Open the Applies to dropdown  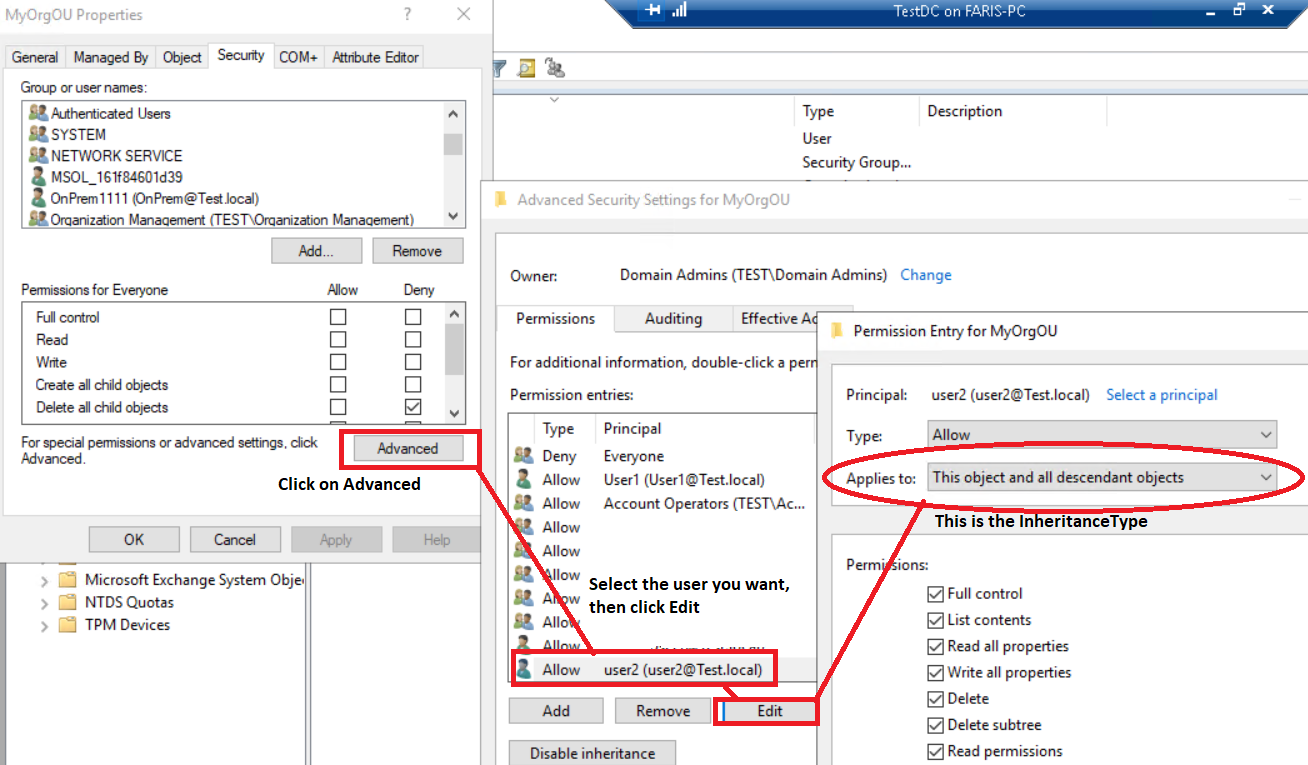(1102, 478)
